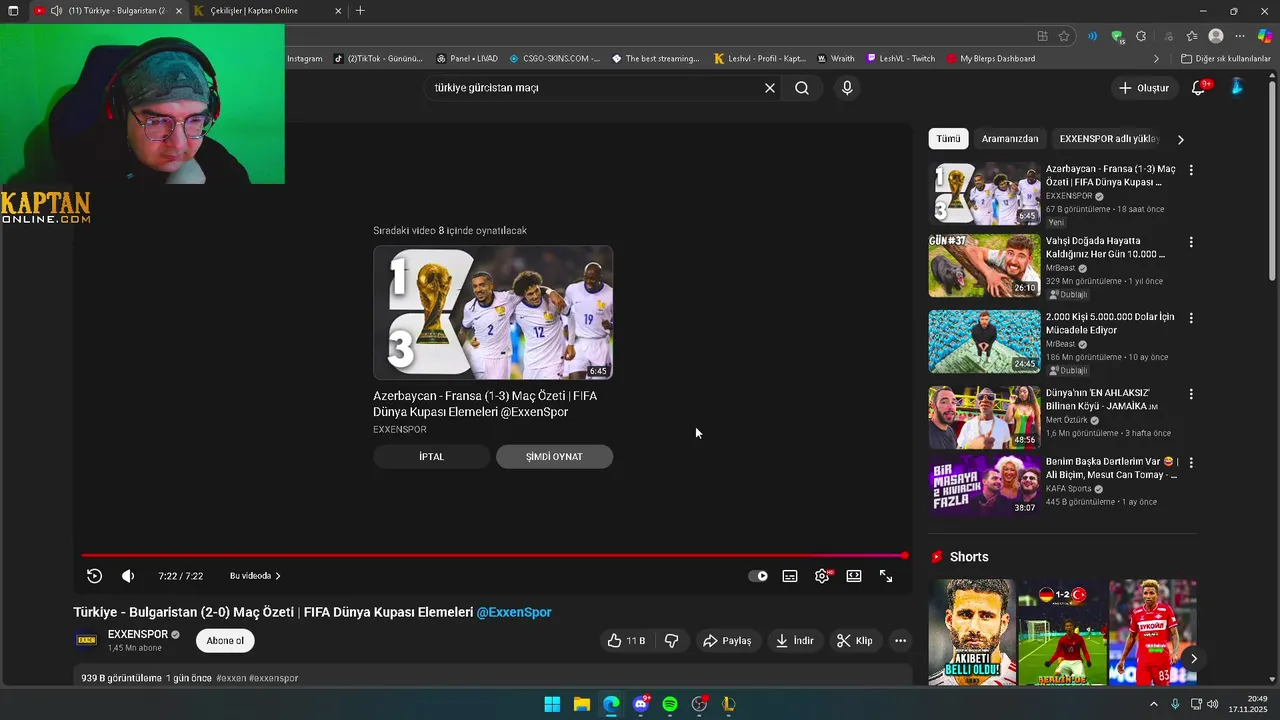Add page to favorites star icon

tap(1064, 36)
